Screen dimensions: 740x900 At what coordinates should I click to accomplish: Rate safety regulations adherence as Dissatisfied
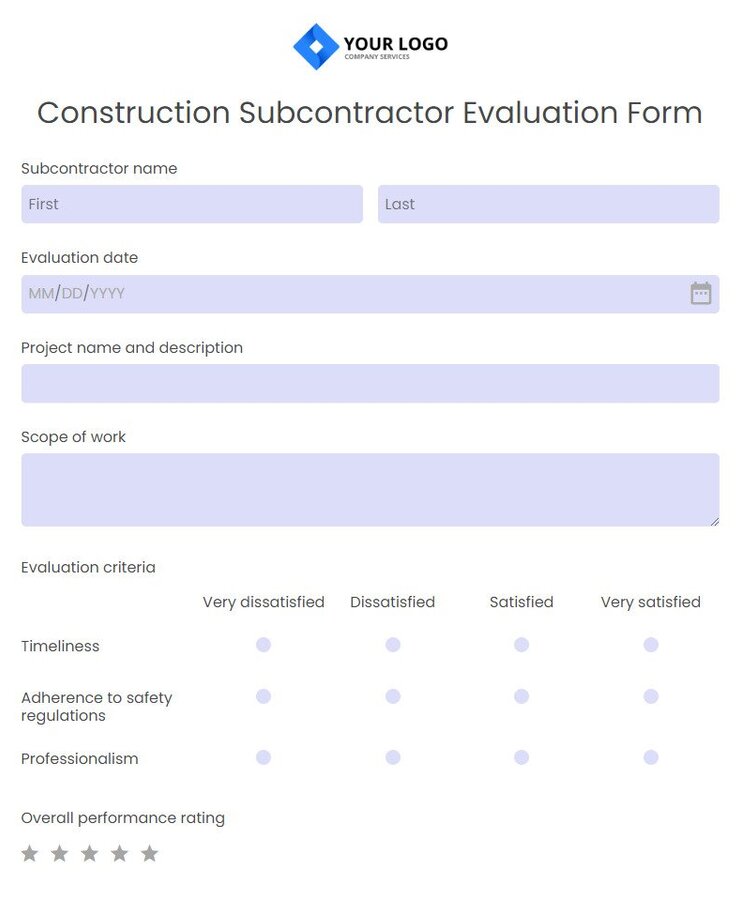tap(393, 696)
